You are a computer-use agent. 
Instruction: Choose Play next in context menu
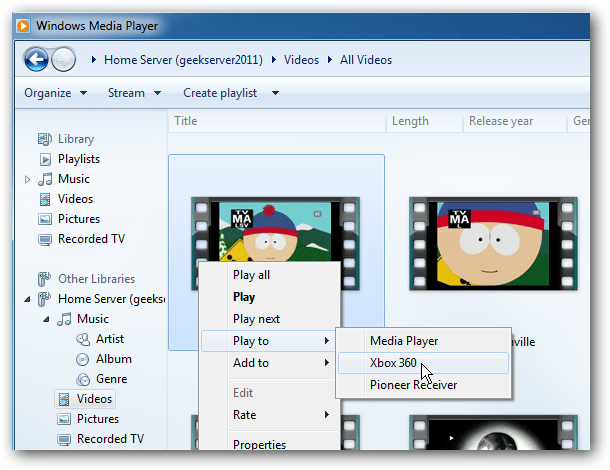click(x=271, y=319)
